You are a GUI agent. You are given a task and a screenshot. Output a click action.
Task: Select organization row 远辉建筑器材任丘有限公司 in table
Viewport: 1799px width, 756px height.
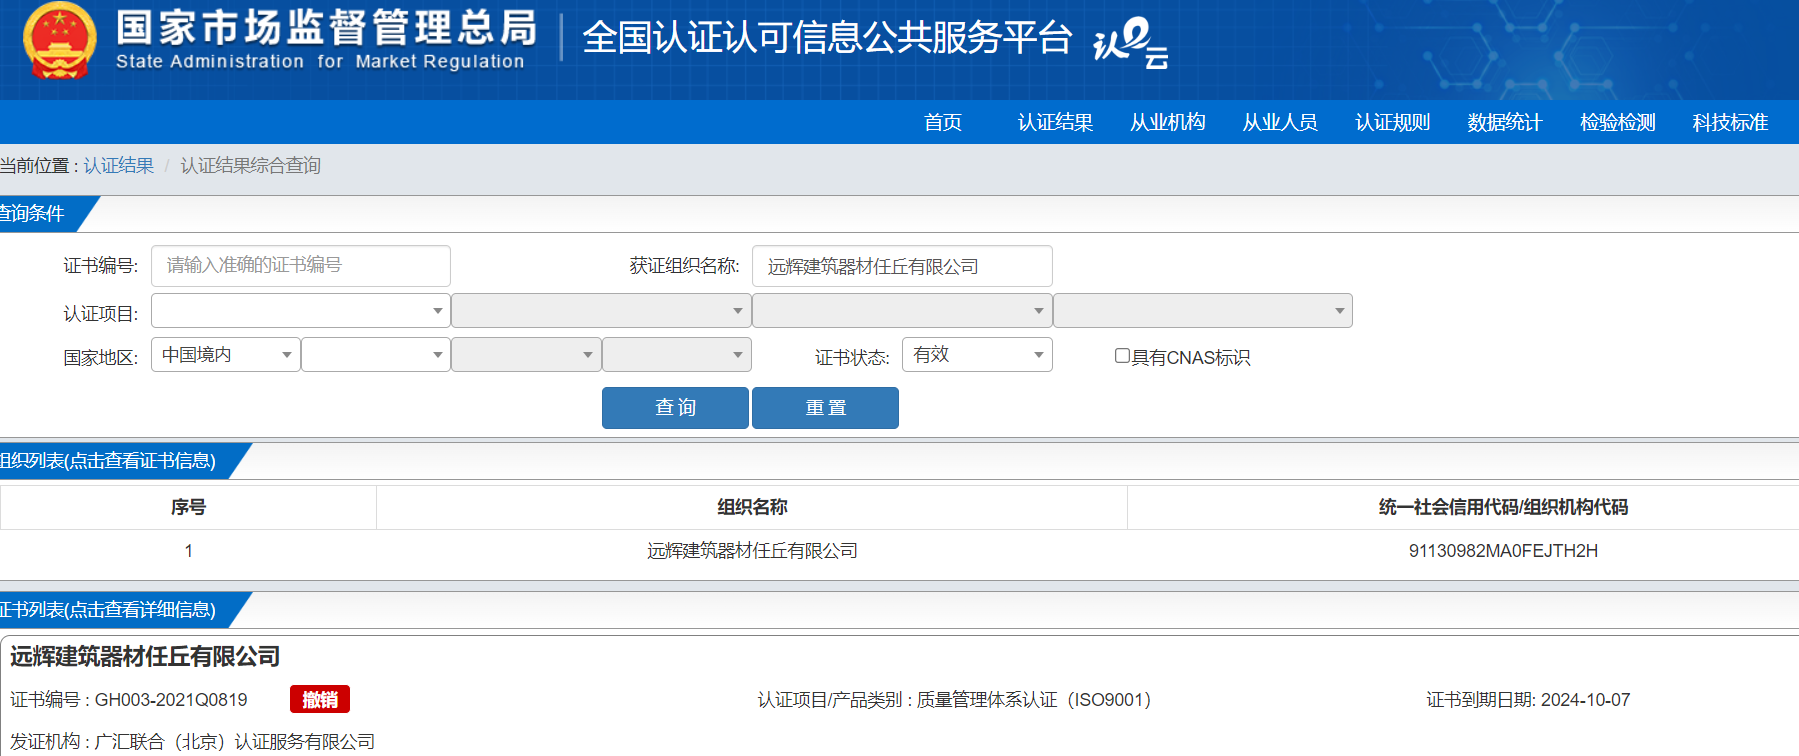click(x=752, y=551)
